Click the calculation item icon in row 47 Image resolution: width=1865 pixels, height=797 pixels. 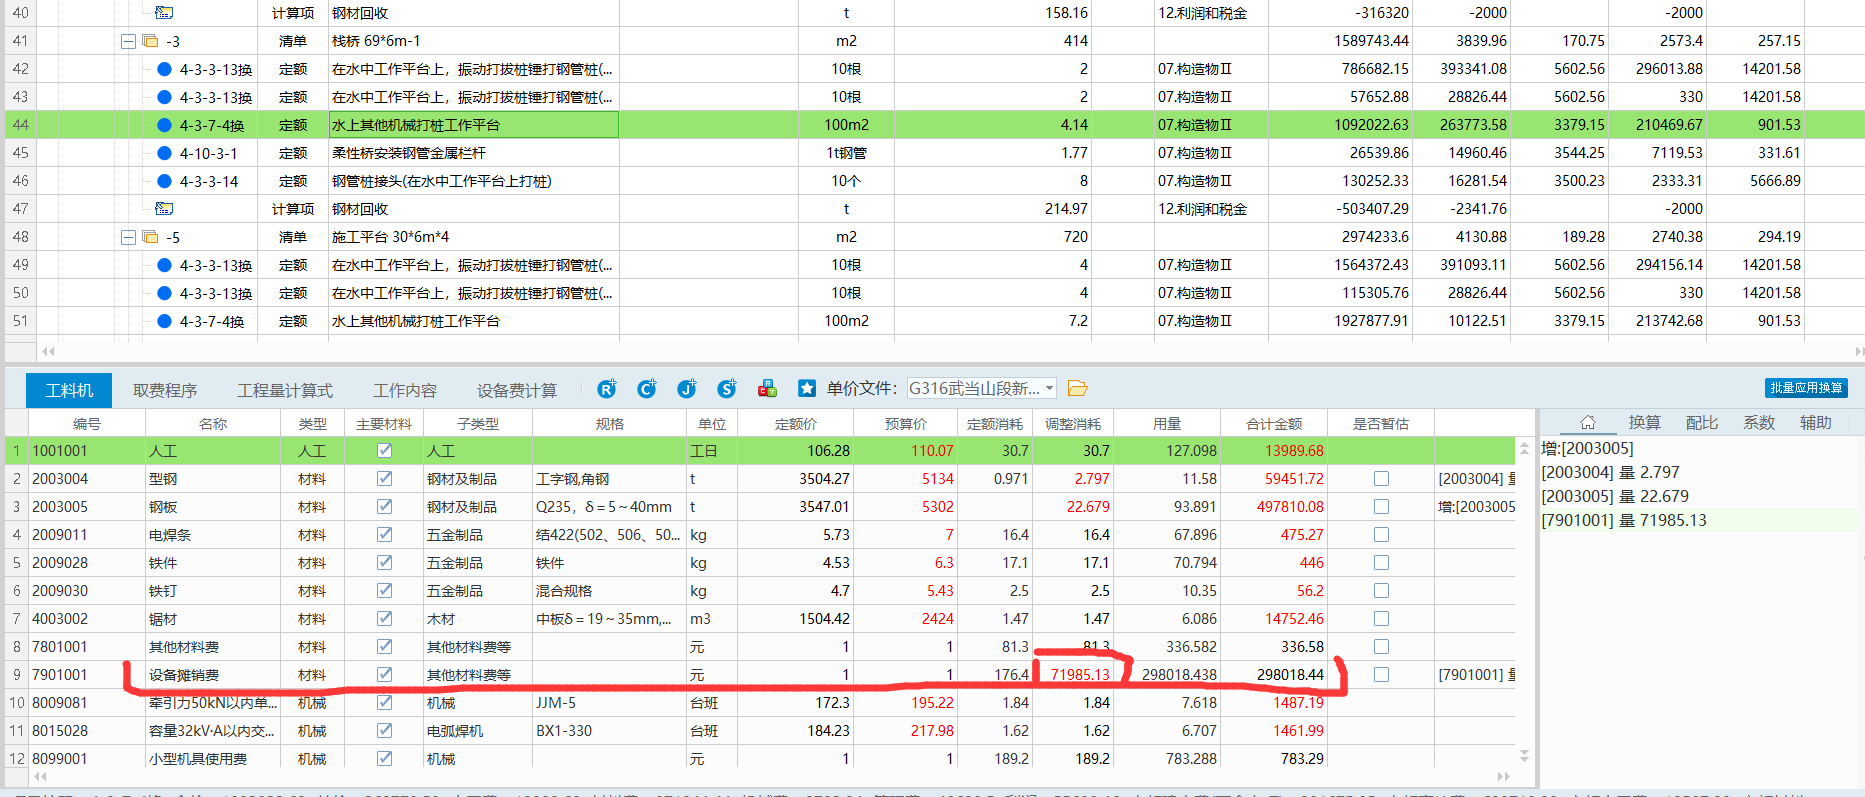coord(165,209)
